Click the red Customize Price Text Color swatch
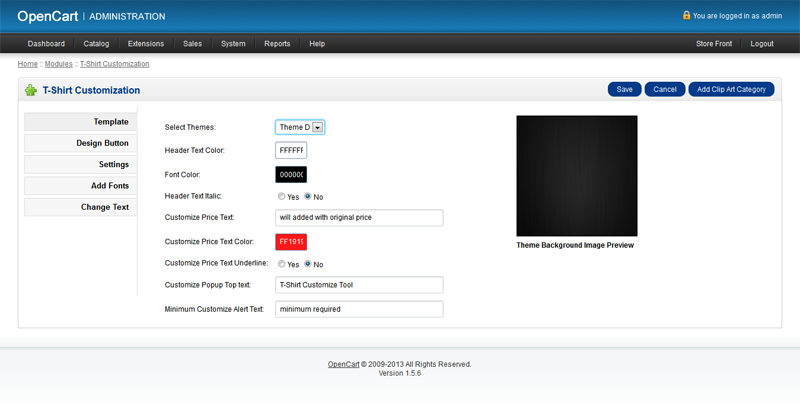The image size is (800, 413). 291,242
